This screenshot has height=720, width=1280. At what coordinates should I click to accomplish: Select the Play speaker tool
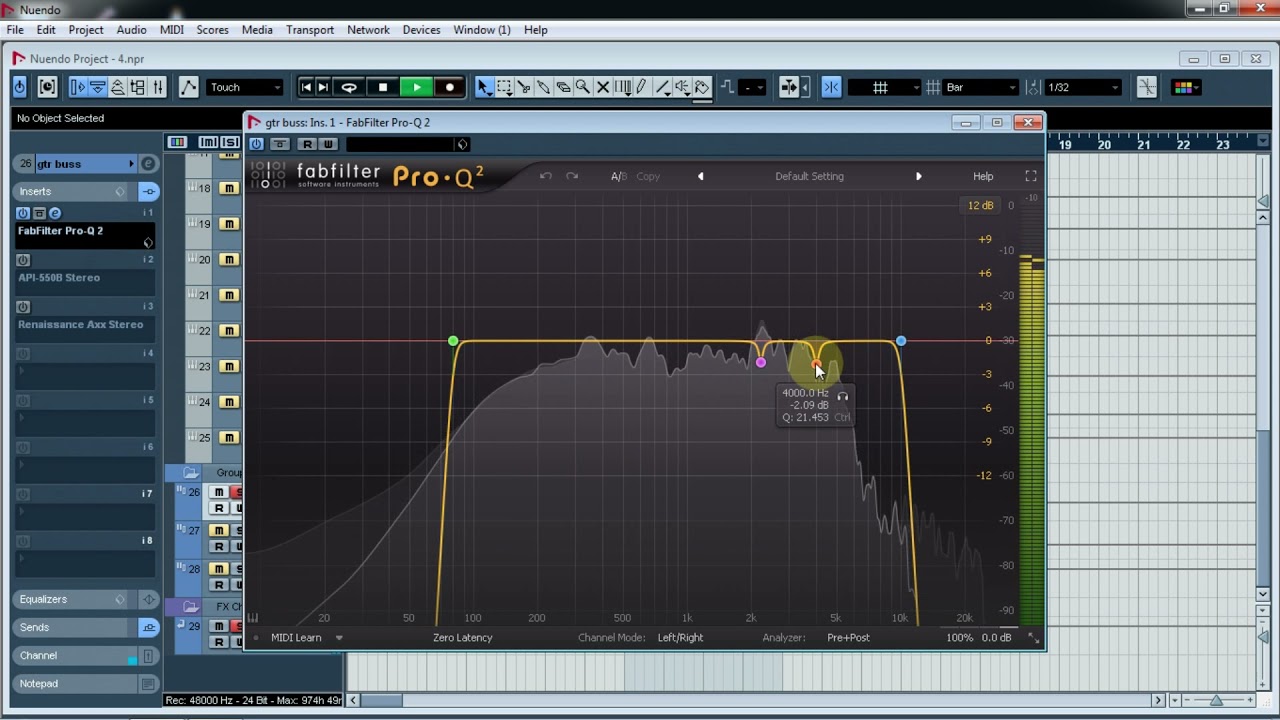pos(682,87)
